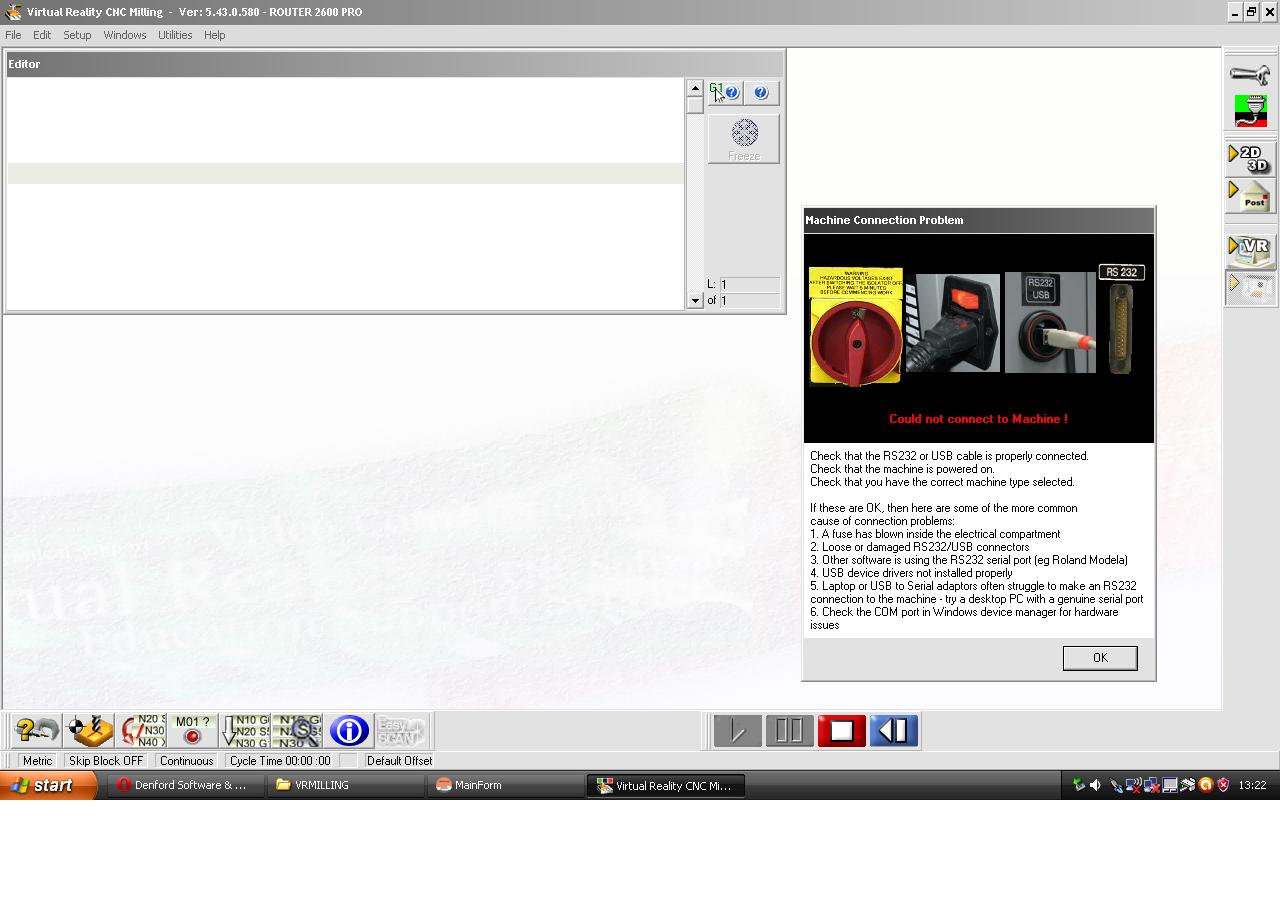Click the editor line number L field
The image size is (1280, 913).
pos(749,284)
